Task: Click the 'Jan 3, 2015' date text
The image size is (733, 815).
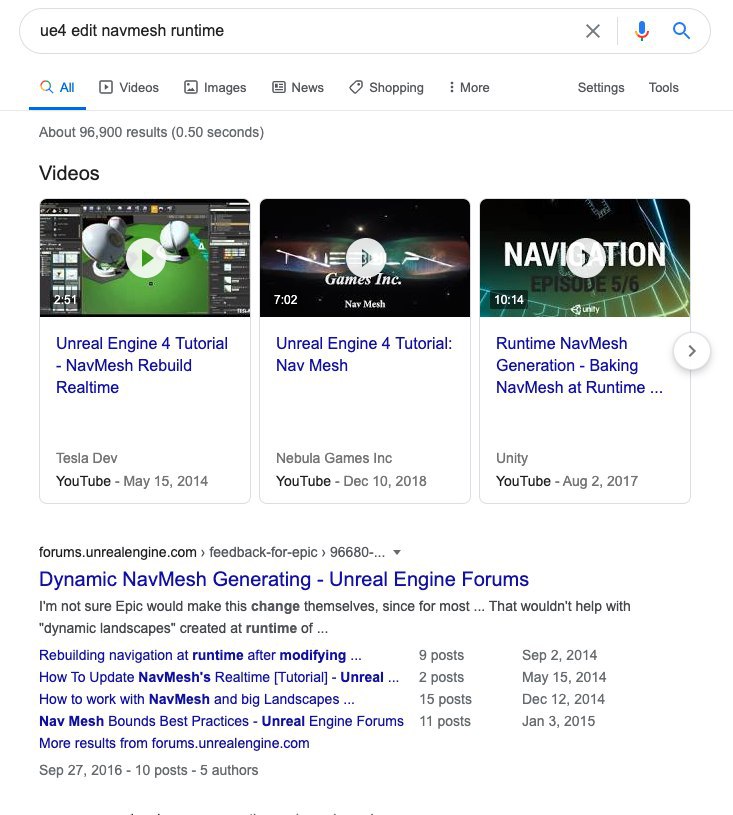Action: click(x=558, y=721)
